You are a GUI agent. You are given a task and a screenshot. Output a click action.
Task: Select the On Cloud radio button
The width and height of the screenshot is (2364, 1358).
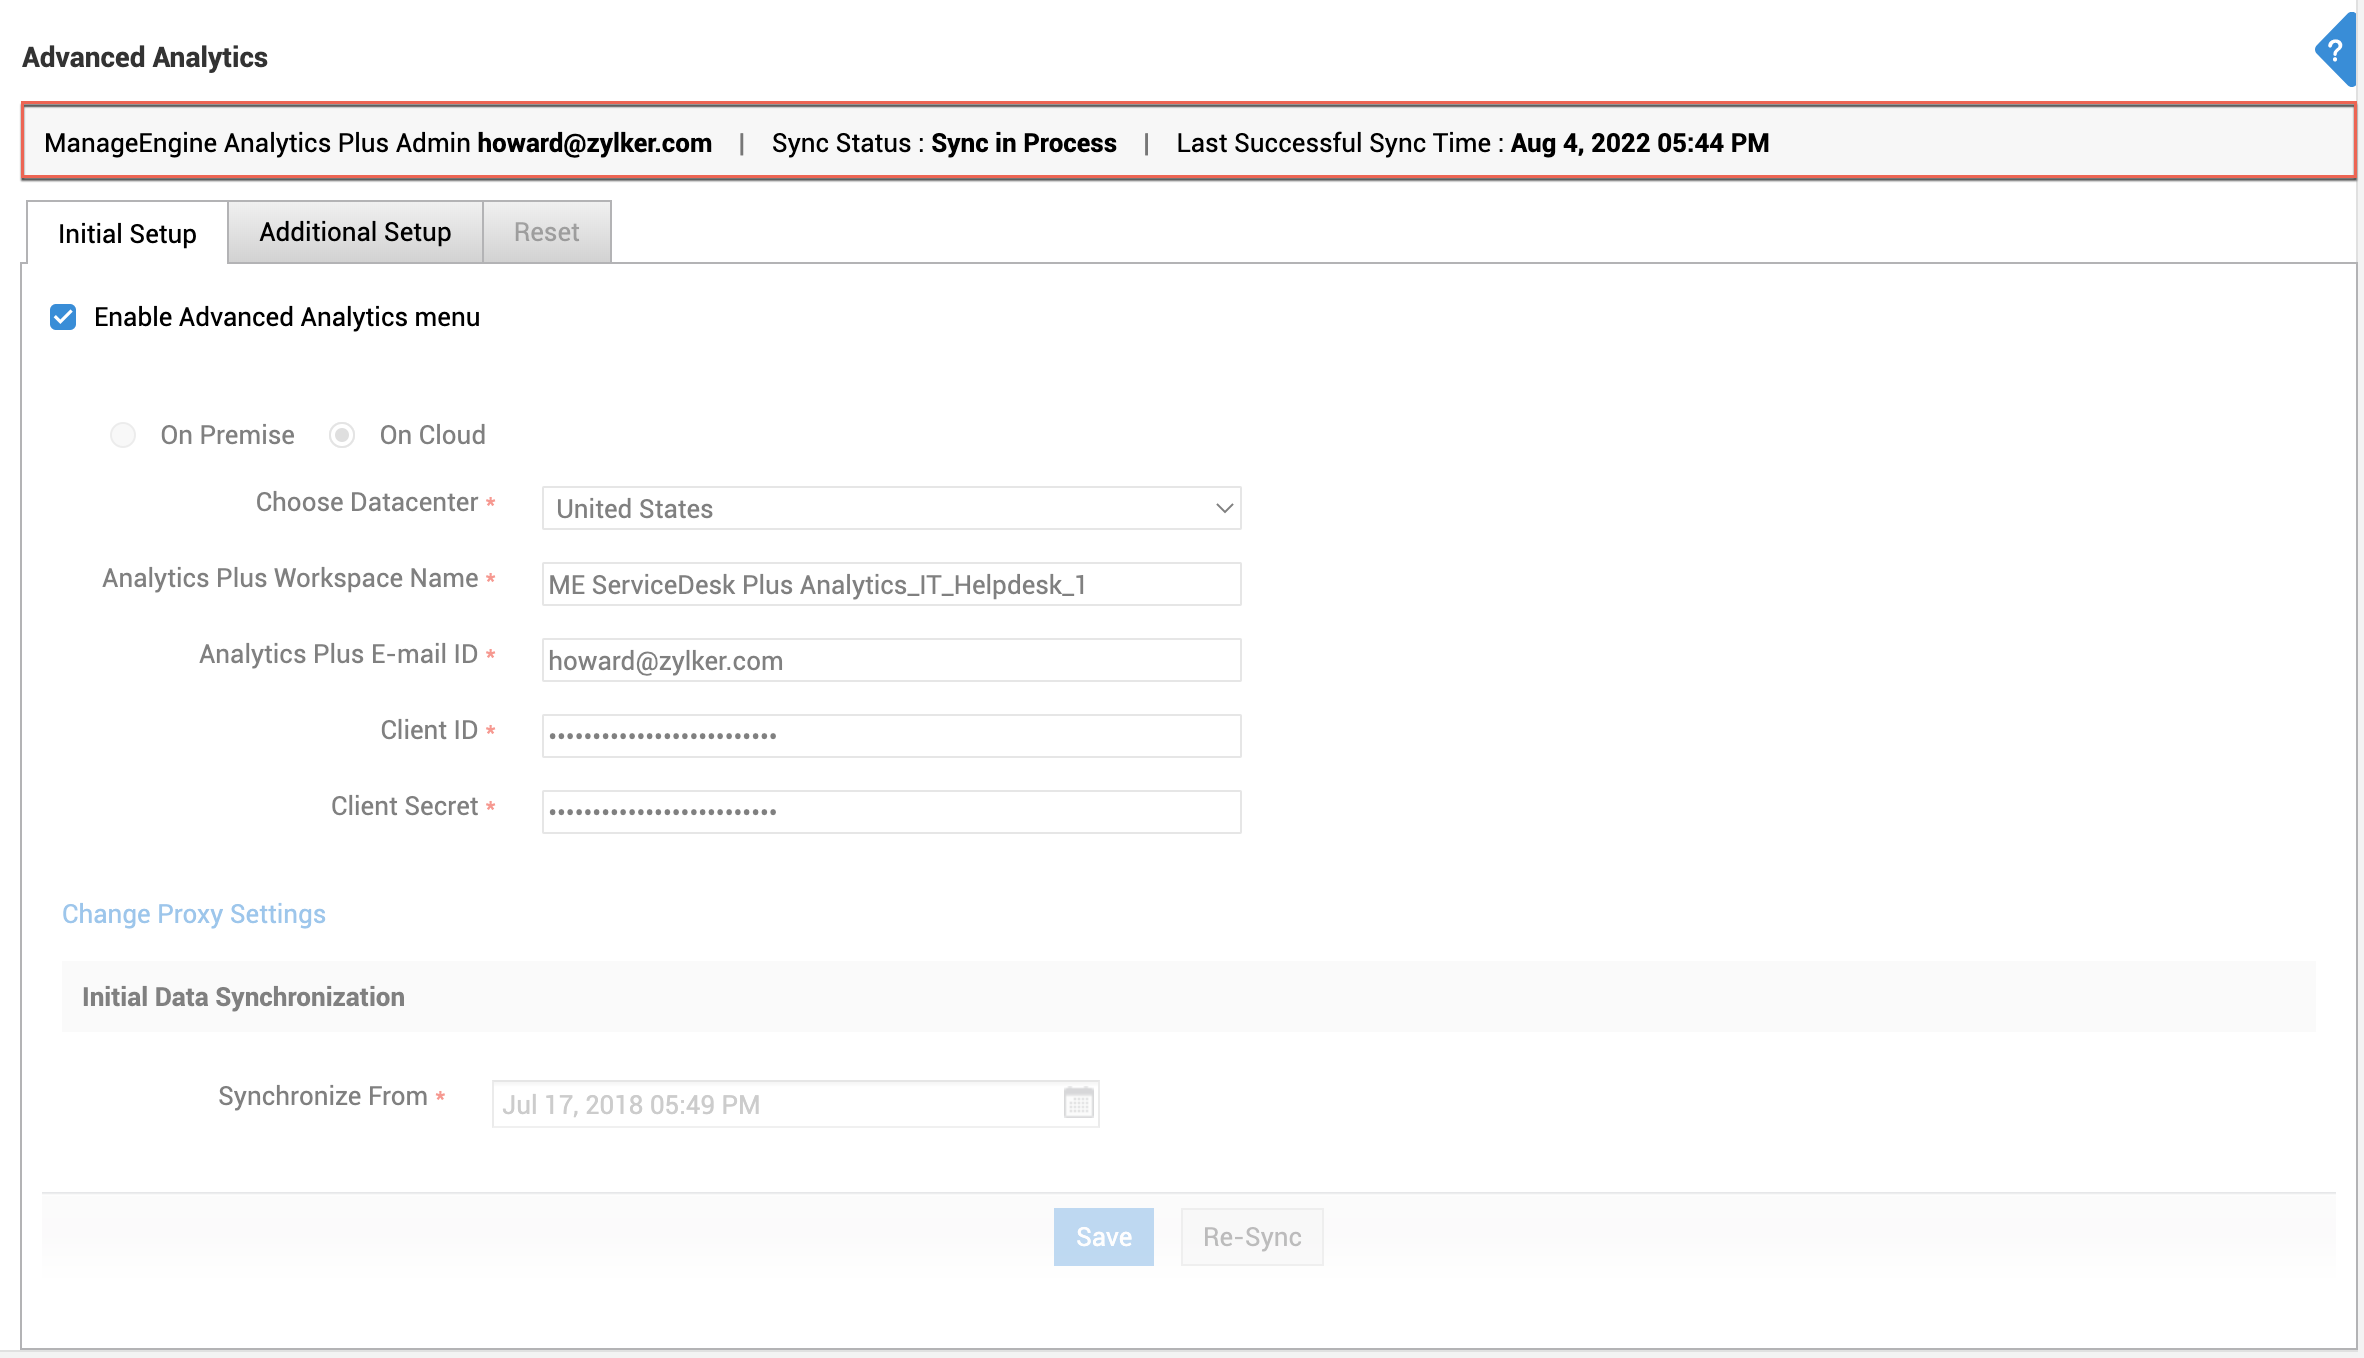coord(342,435)
